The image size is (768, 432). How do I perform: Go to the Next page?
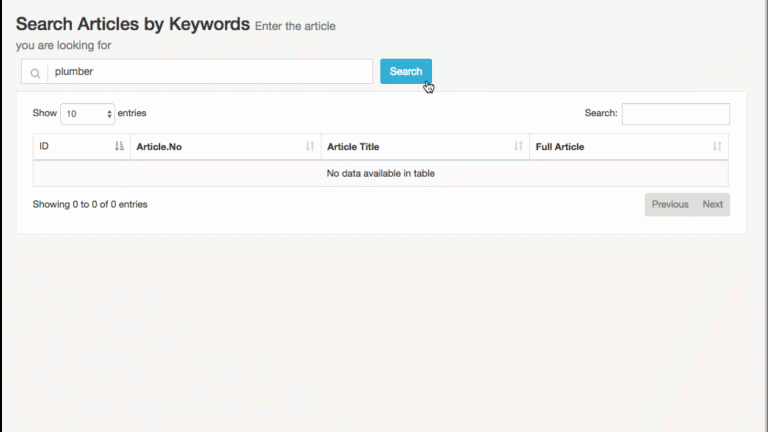click(712, 204)
